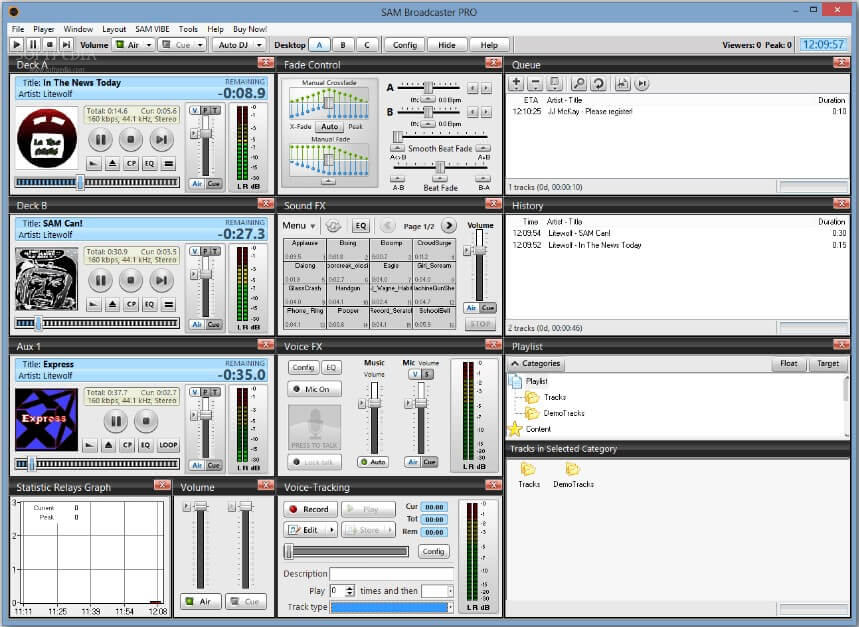Open the 'times and then' dropdown

(450, 591)
